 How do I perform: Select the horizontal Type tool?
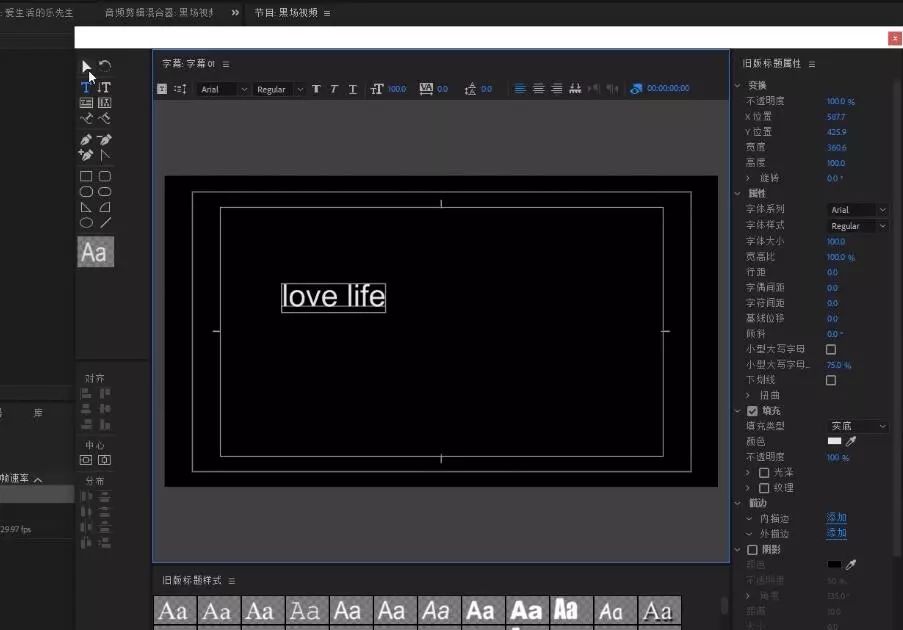coord(86,88)
